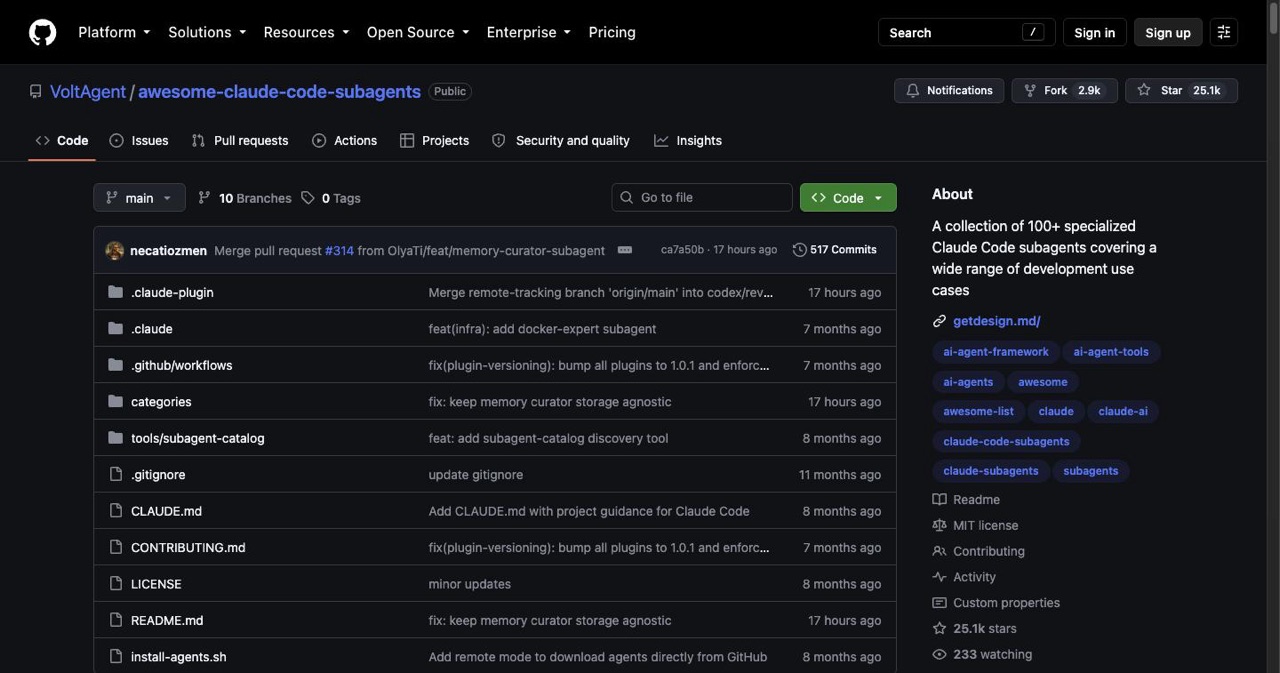Click necatiozmen's avatar in the commit bar
1280x673 pixels.
click(115, 250)
